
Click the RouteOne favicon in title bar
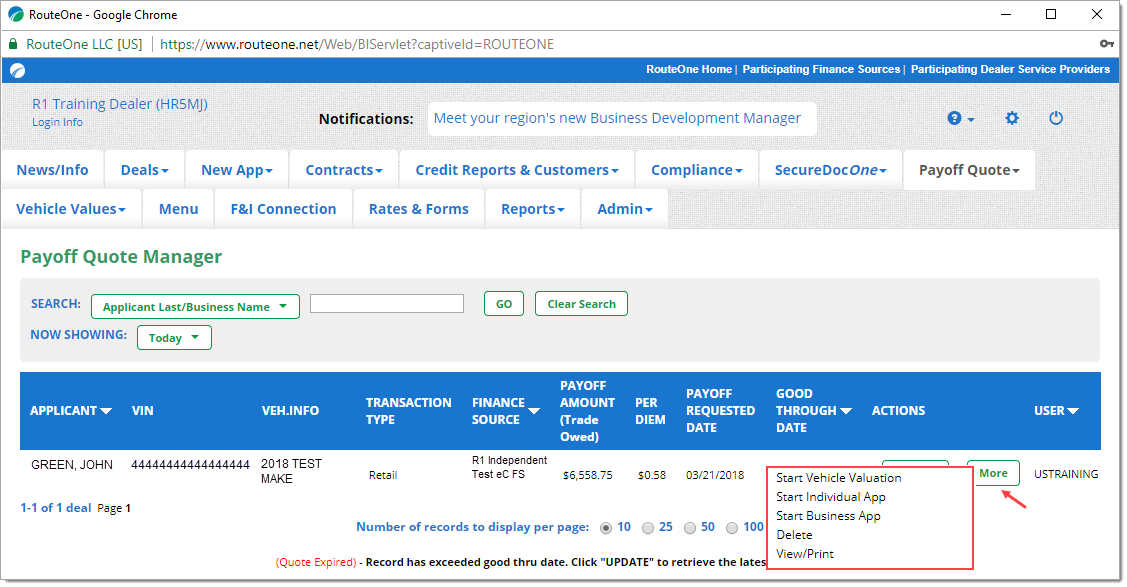coord(16,14)
